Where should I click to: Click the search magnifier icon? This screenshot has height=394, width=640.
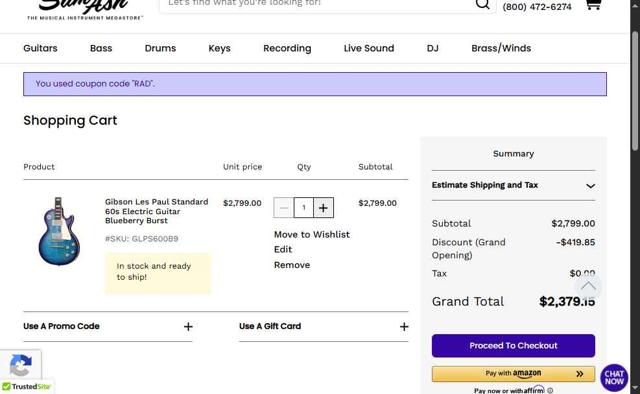[x=482, y=4]
